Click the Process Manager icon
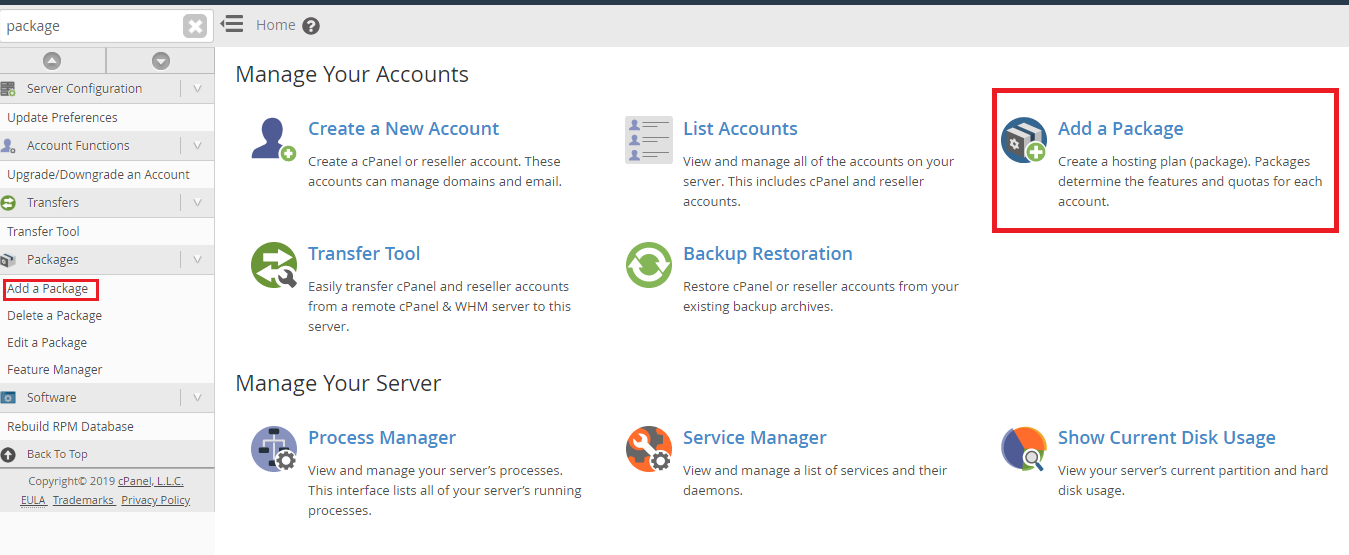The height and width of the screenshot is (555, 1349). coord(273,449)
